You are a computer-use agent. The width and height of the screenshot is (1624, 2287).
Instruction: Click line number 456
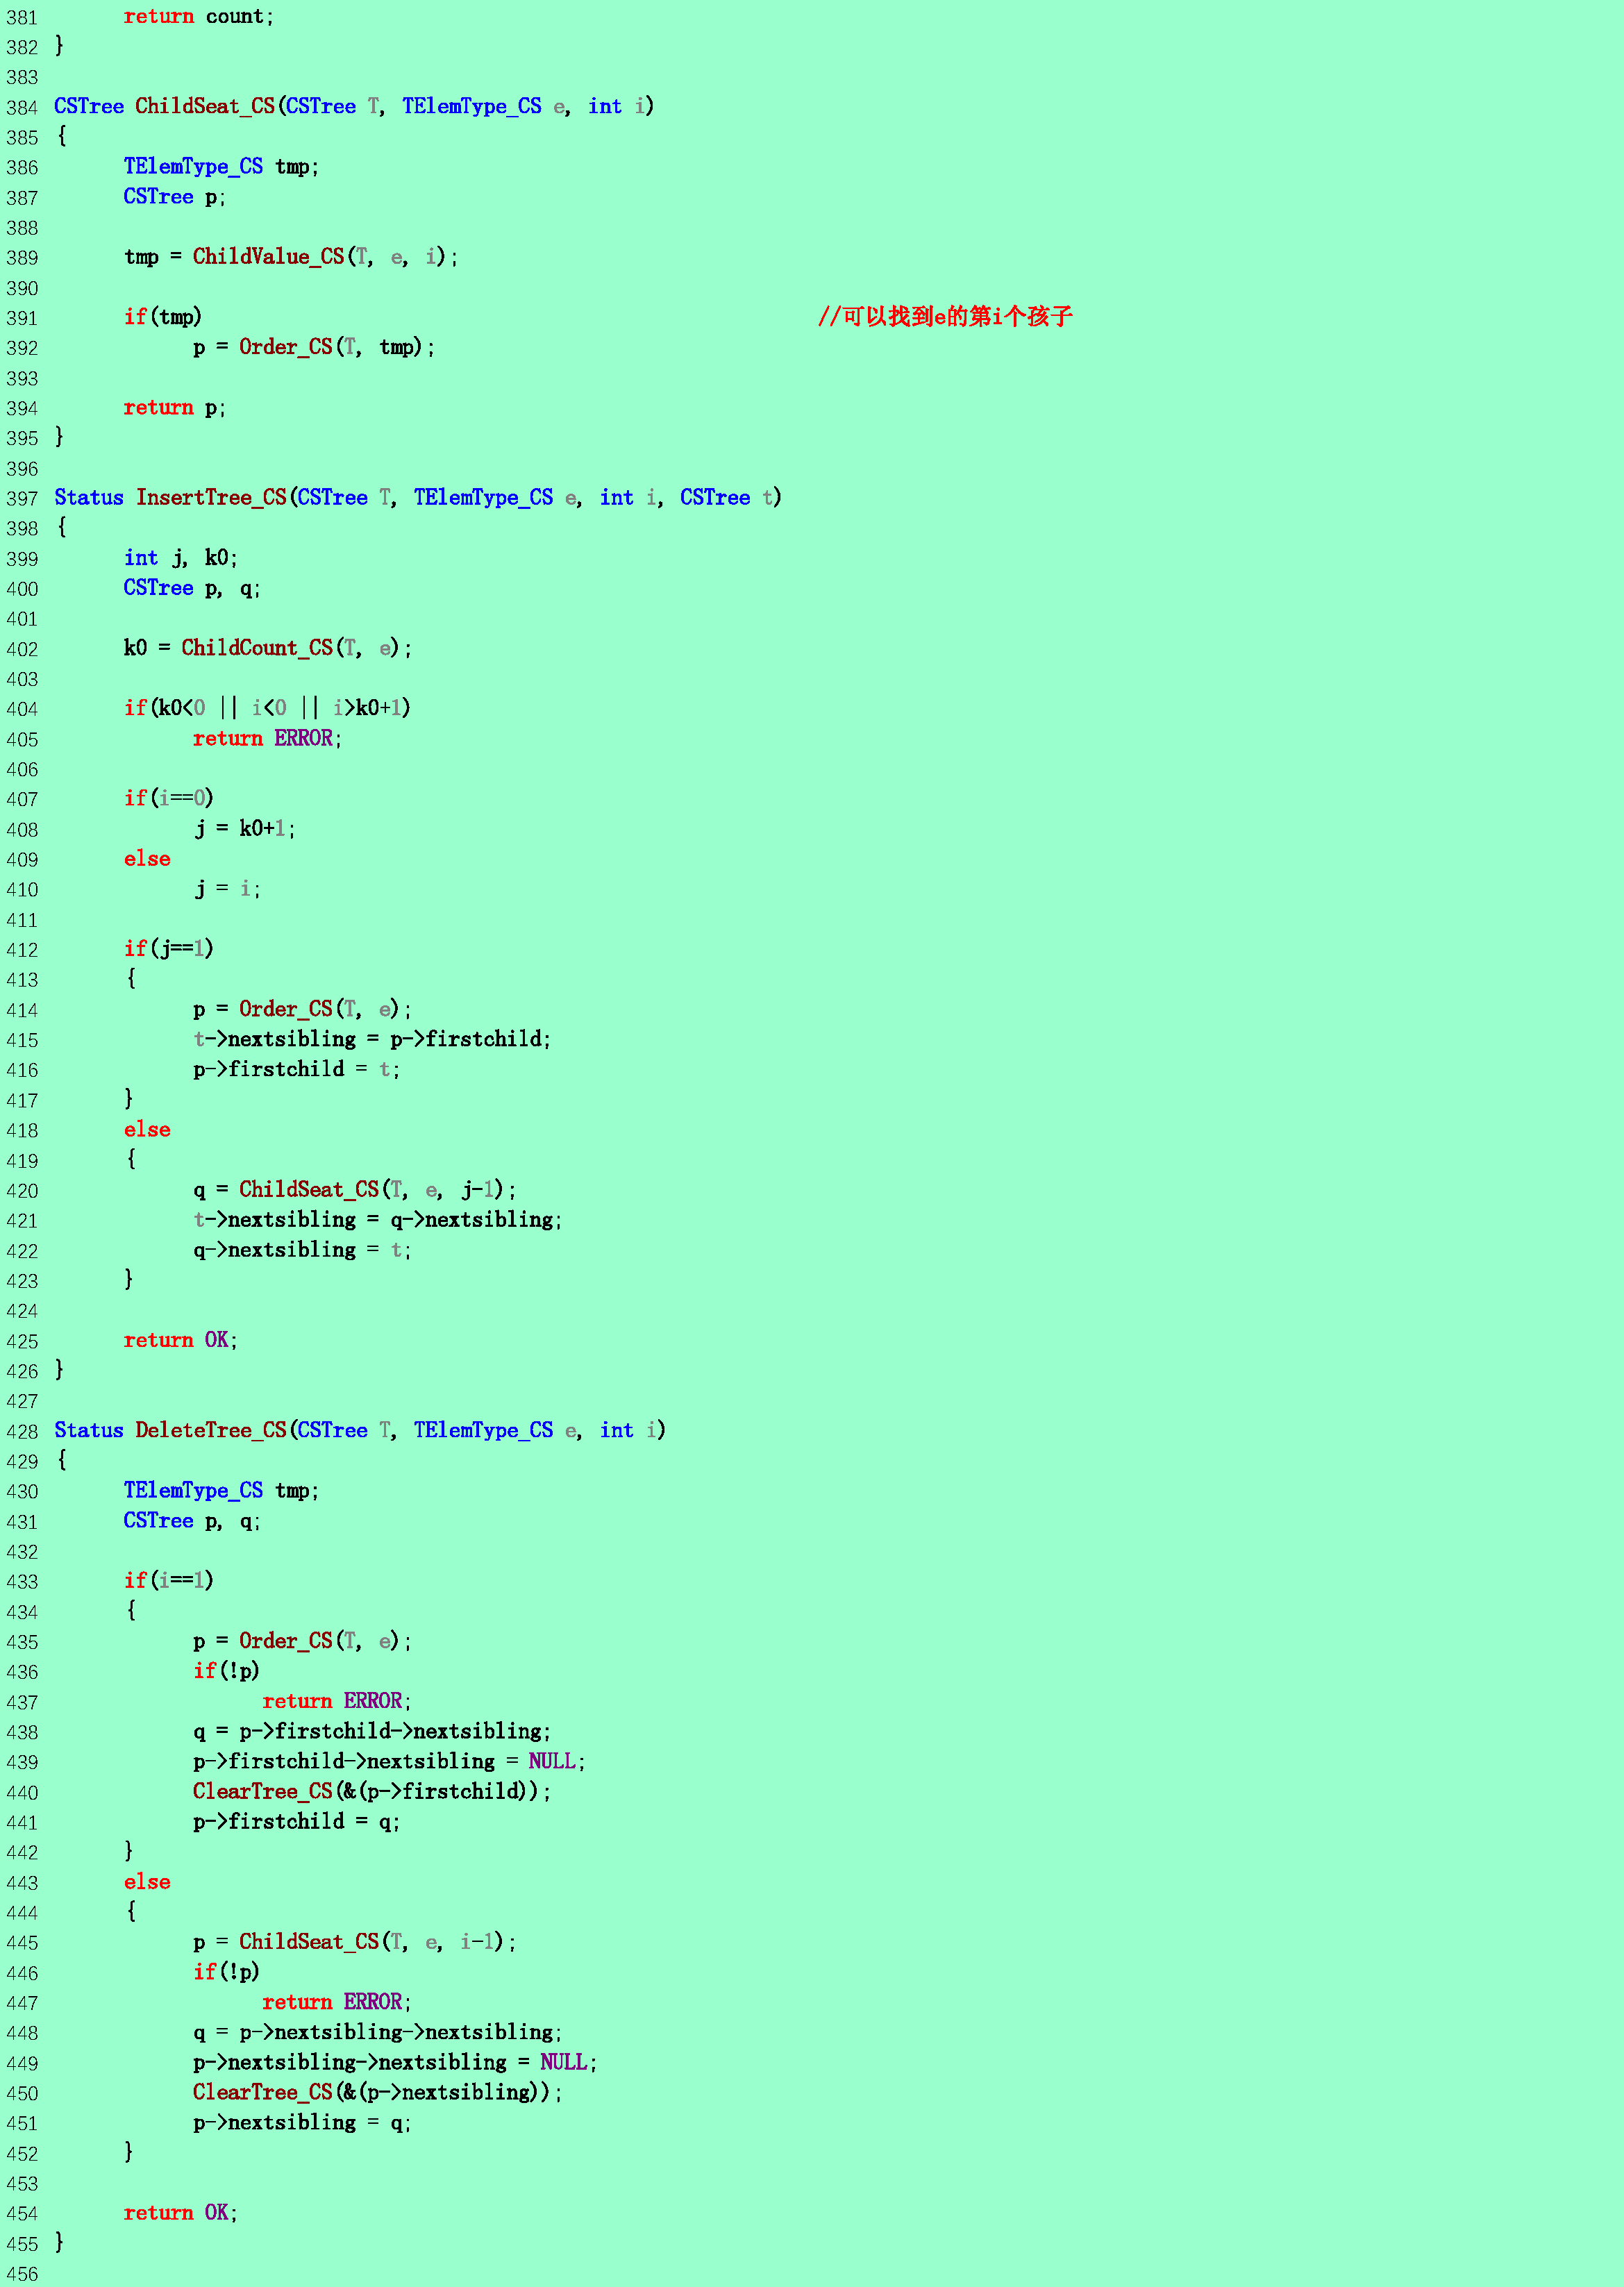click(22, 2274)
